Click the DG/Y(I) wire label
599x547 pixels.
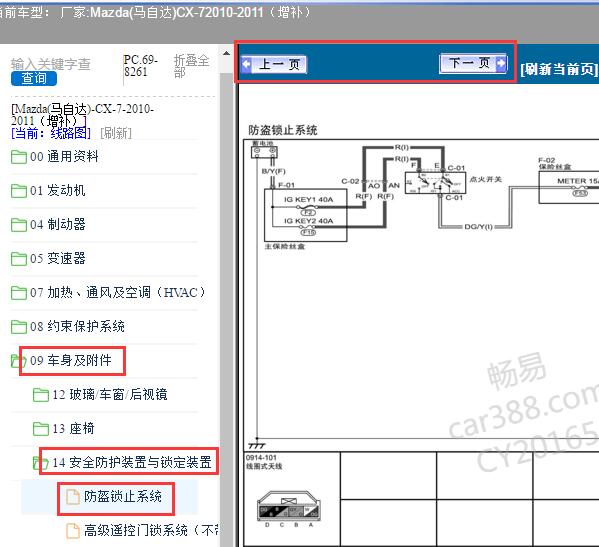(x=478, y=227)
